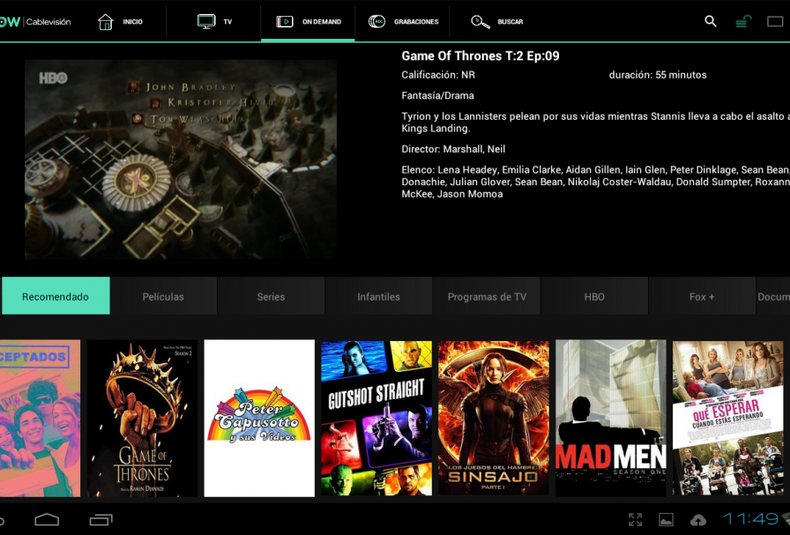Click the Calificación: NR label

coord(438,75)
